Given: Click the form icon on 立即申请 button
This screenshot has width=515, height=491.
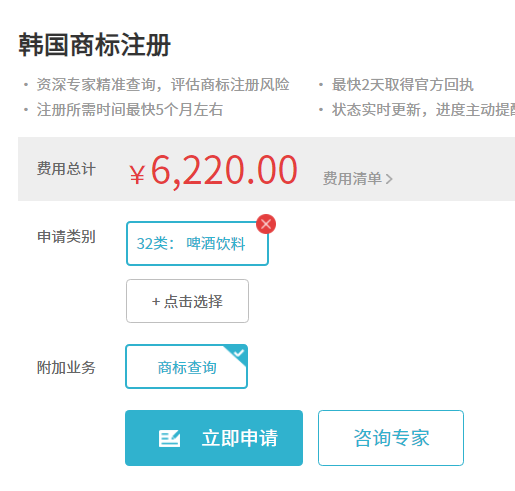Looking at the screenshot, I should tap(169, 438).
